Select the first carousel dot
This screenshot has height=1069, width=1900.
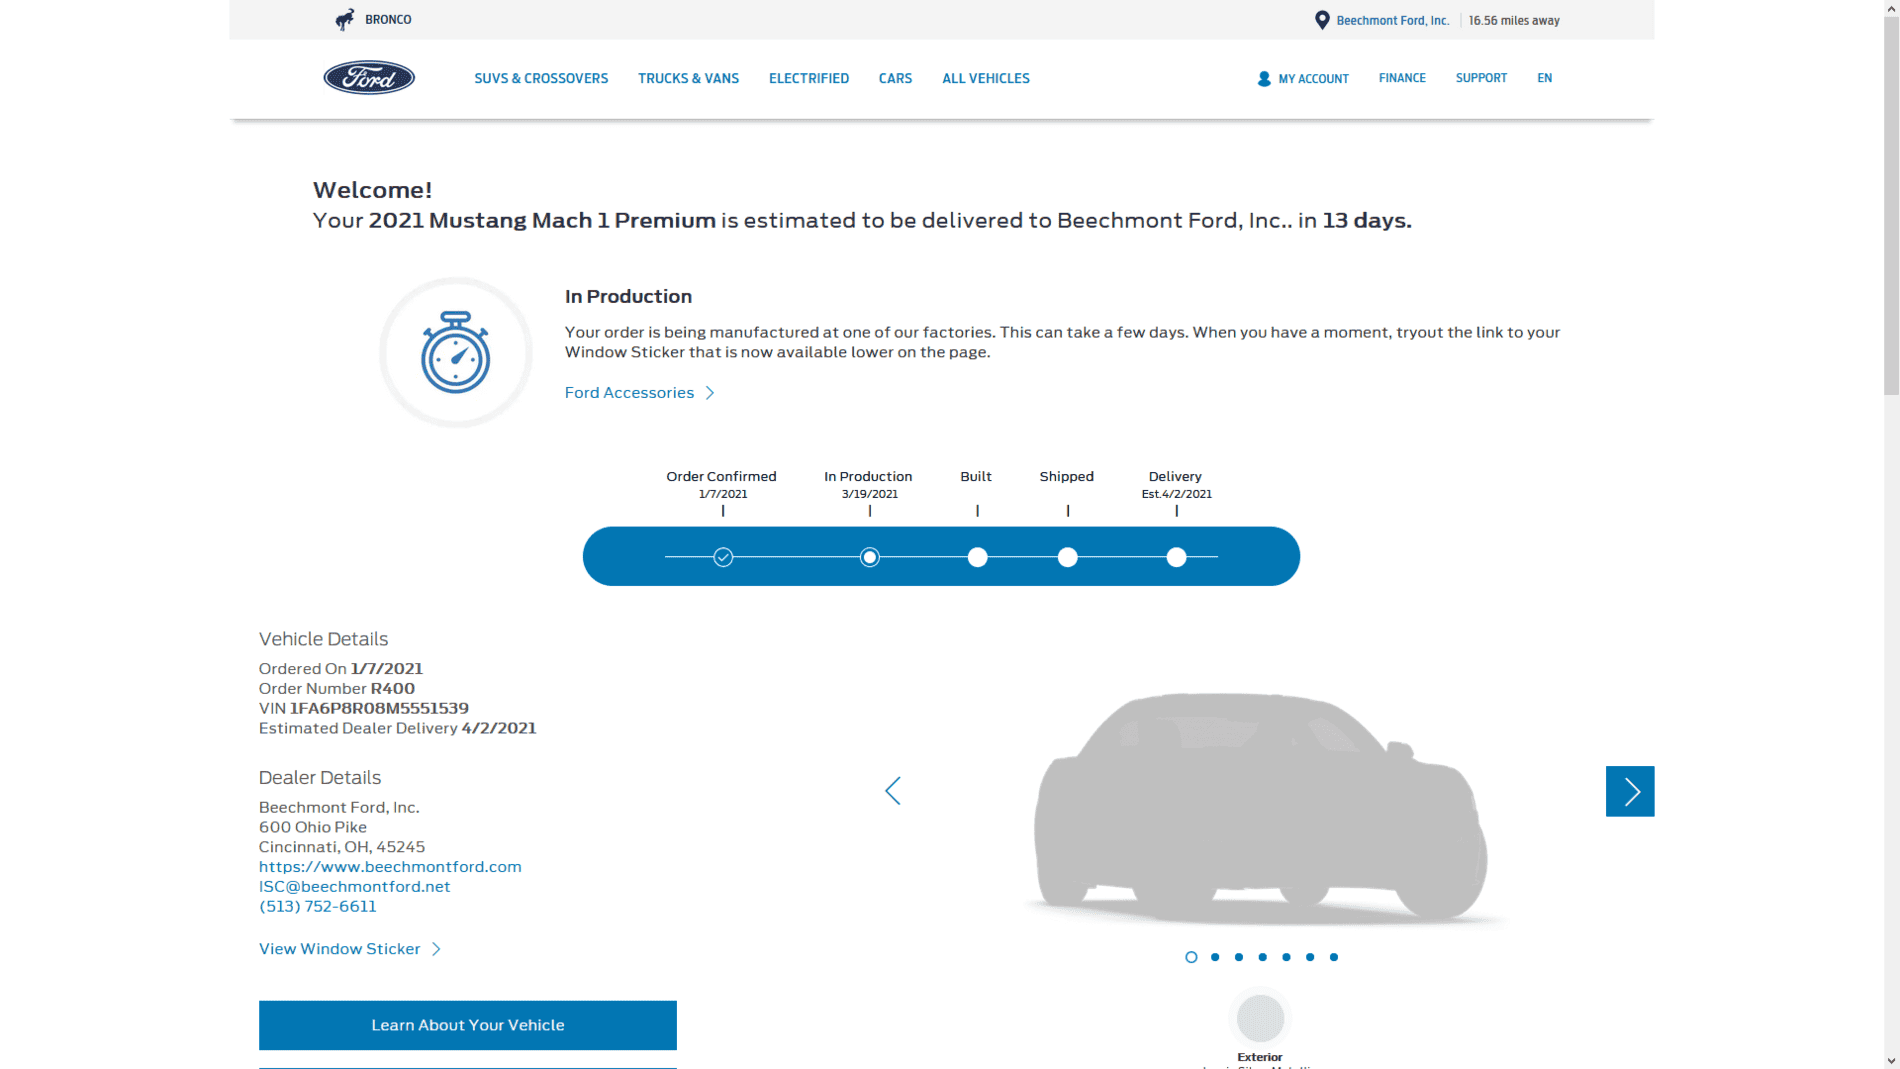point(1191,957)
